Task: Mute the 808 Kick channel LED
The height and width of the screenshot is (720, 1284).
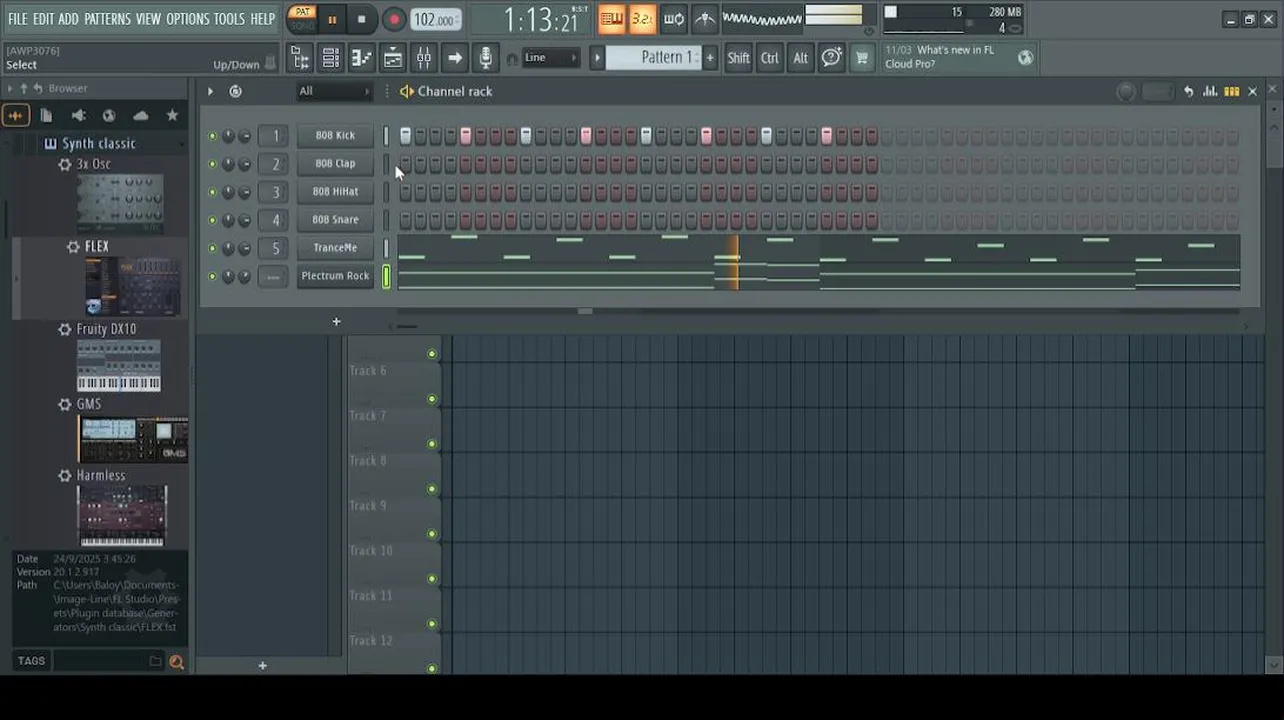Action: coord(212,135)
